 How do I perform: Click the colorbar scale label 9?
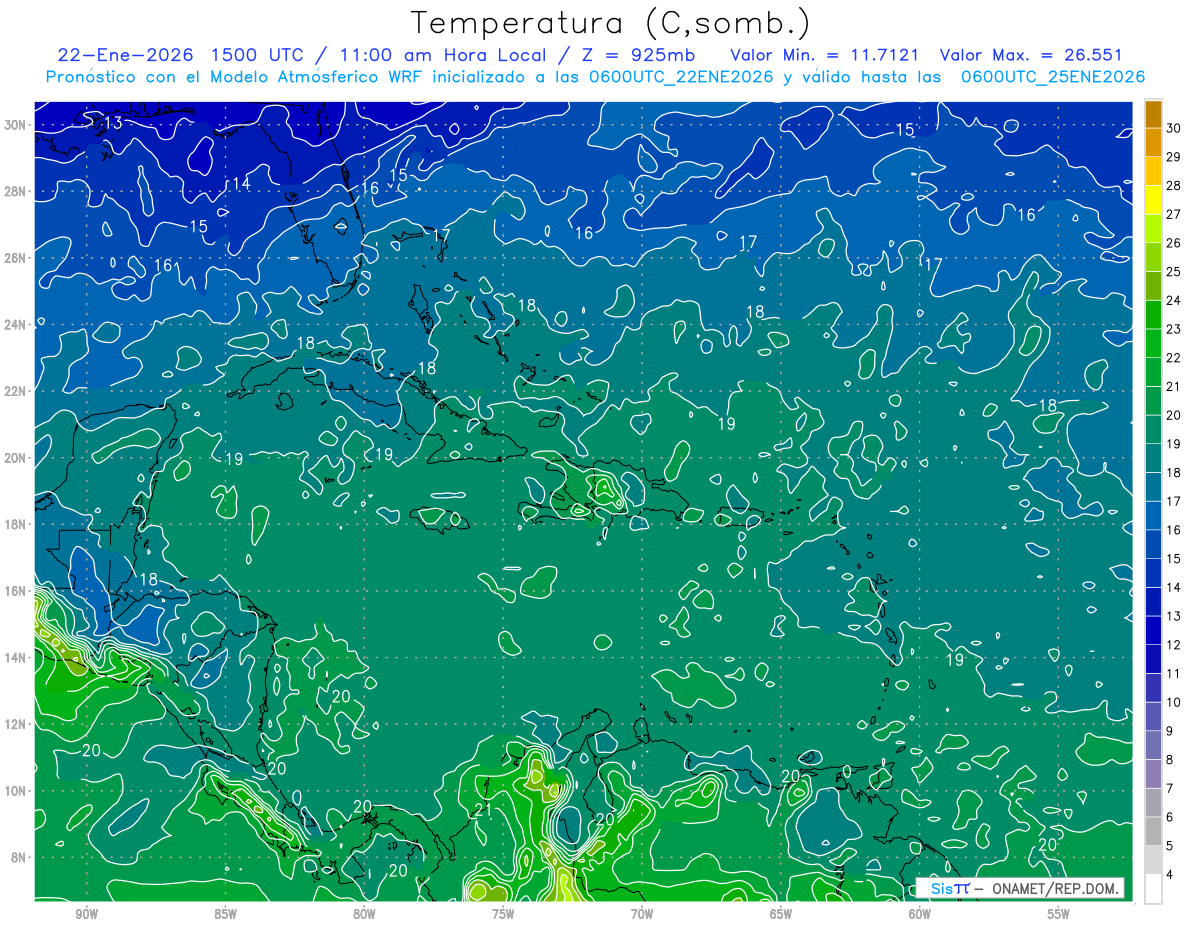point(1171,731)
